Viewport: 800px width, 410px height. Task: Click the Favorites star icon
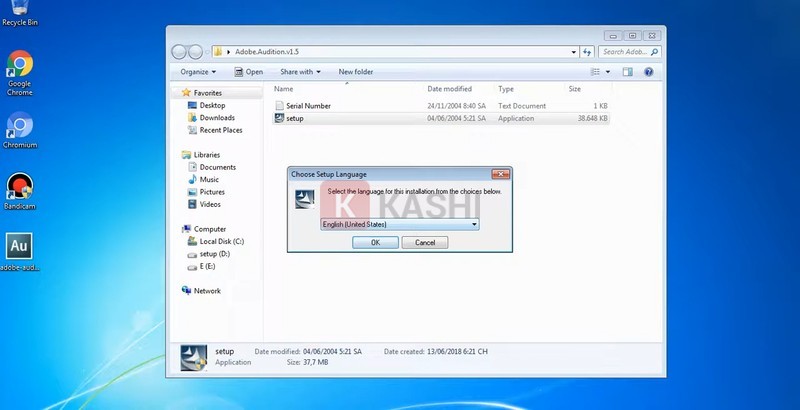pos(186,92)
